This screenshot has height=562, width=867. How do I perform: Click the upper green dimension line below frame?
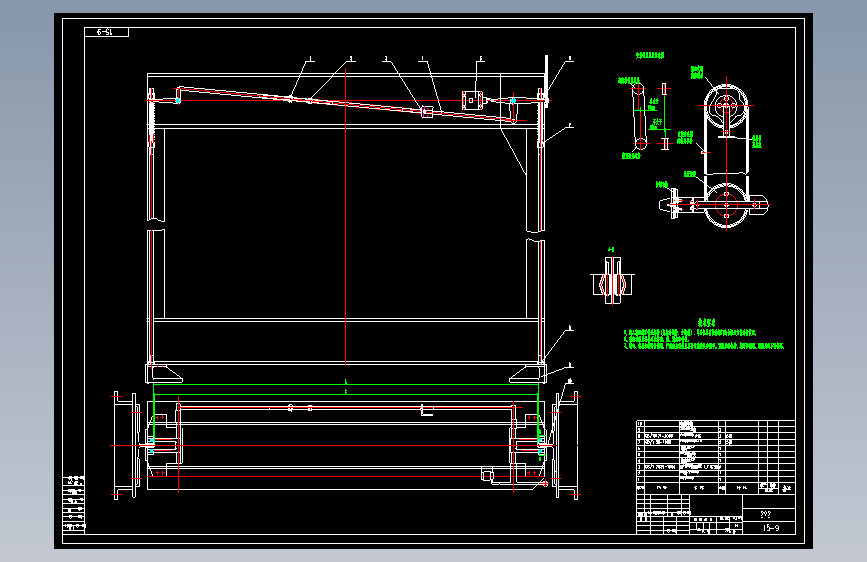tap(346, 384)
